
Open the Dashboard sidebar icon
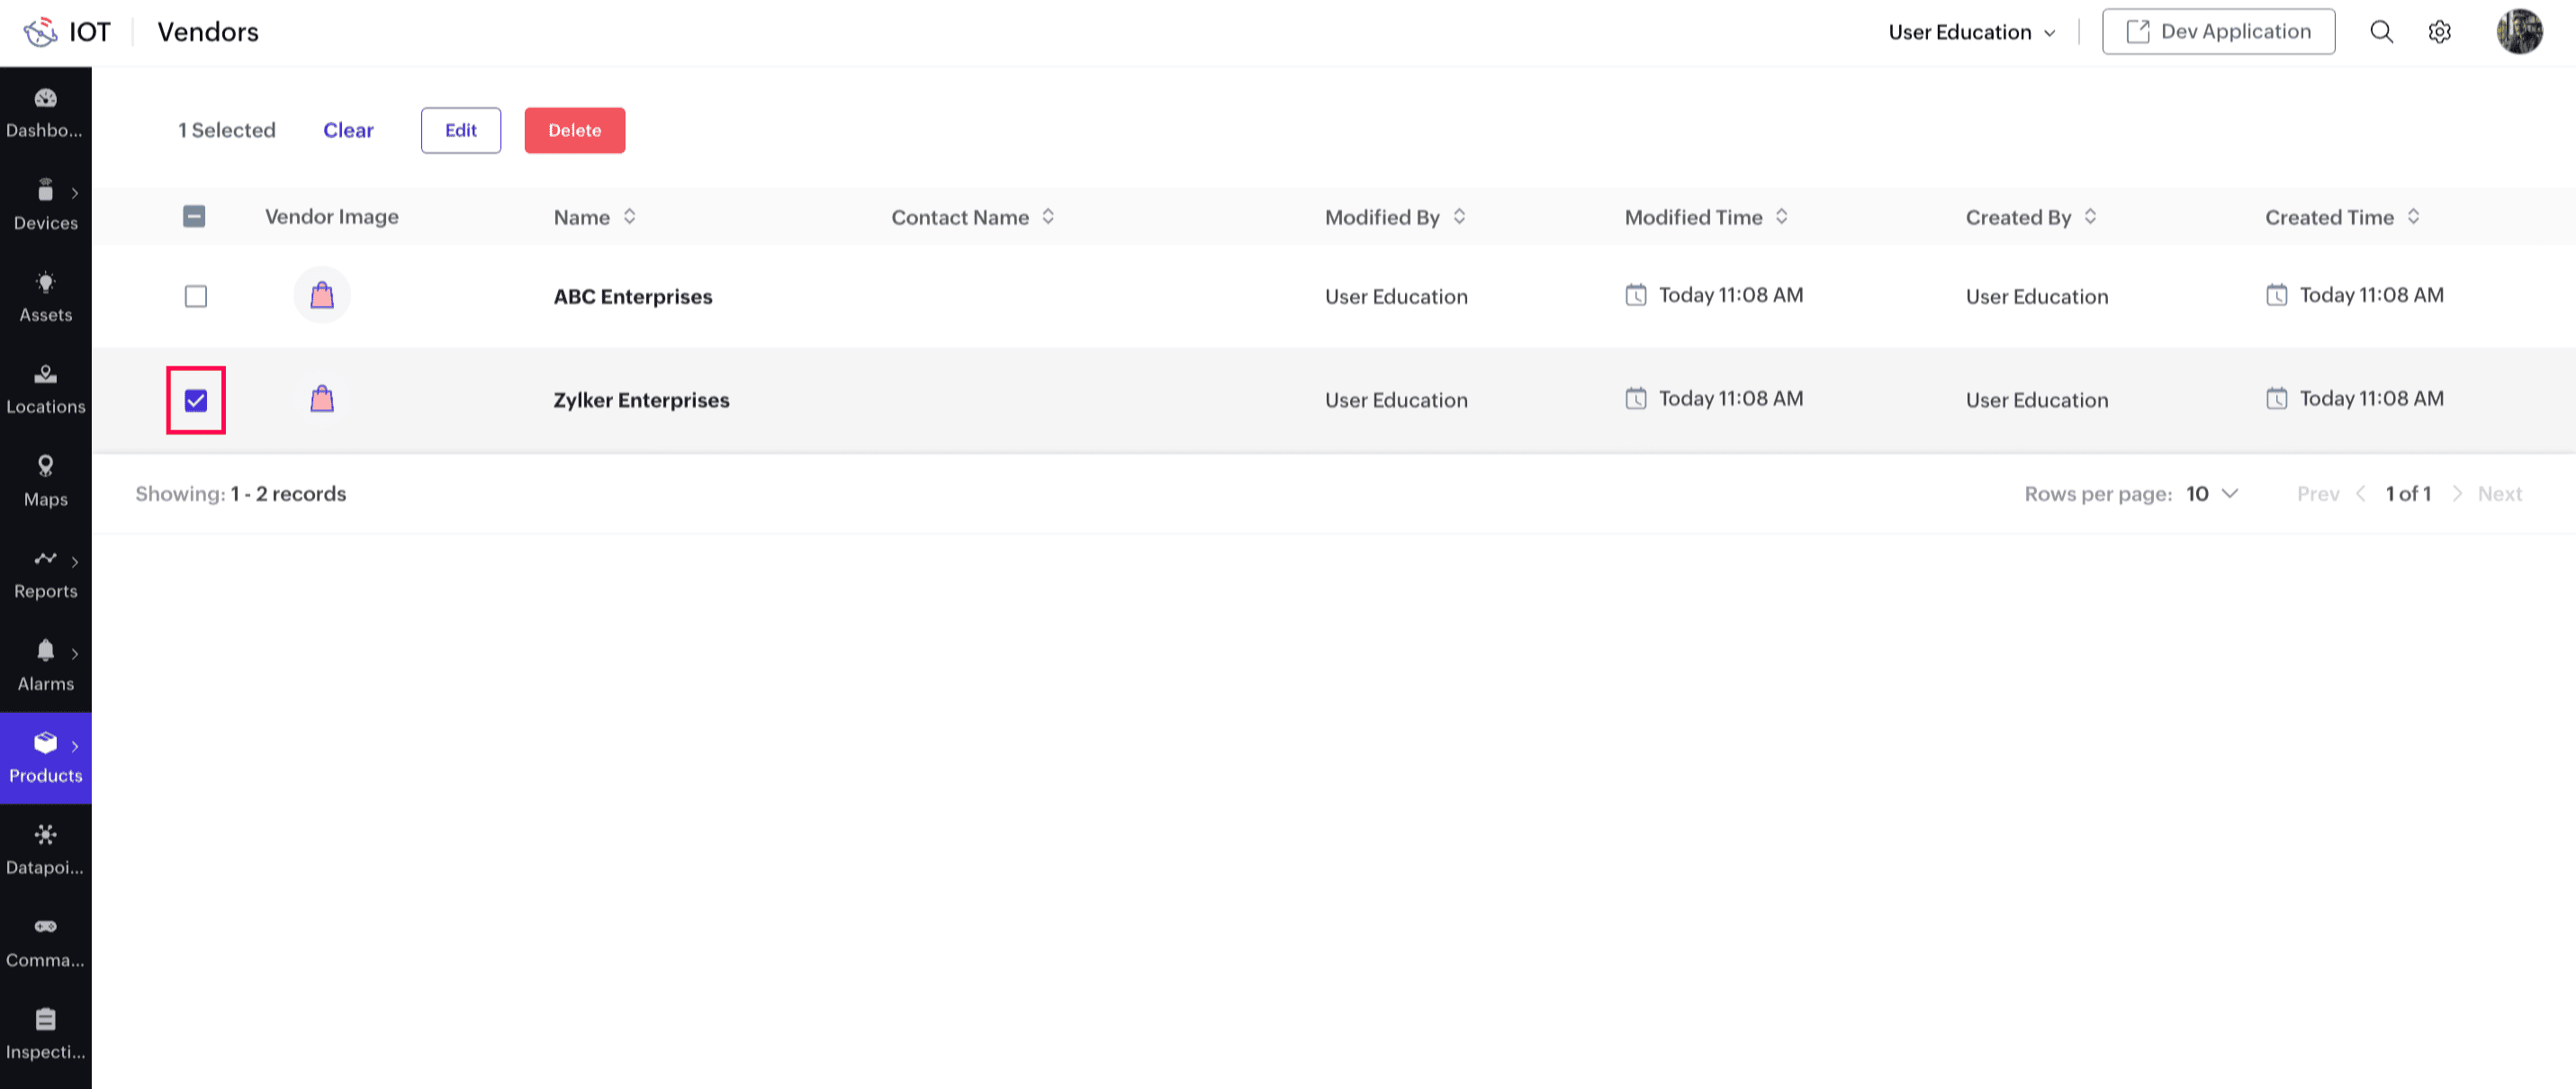click(45, 99)
